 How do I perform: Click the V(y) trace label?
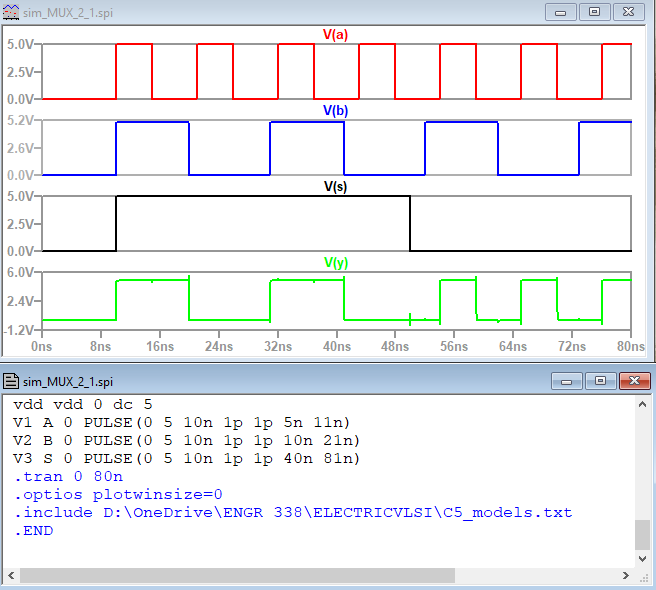(336, 262)
